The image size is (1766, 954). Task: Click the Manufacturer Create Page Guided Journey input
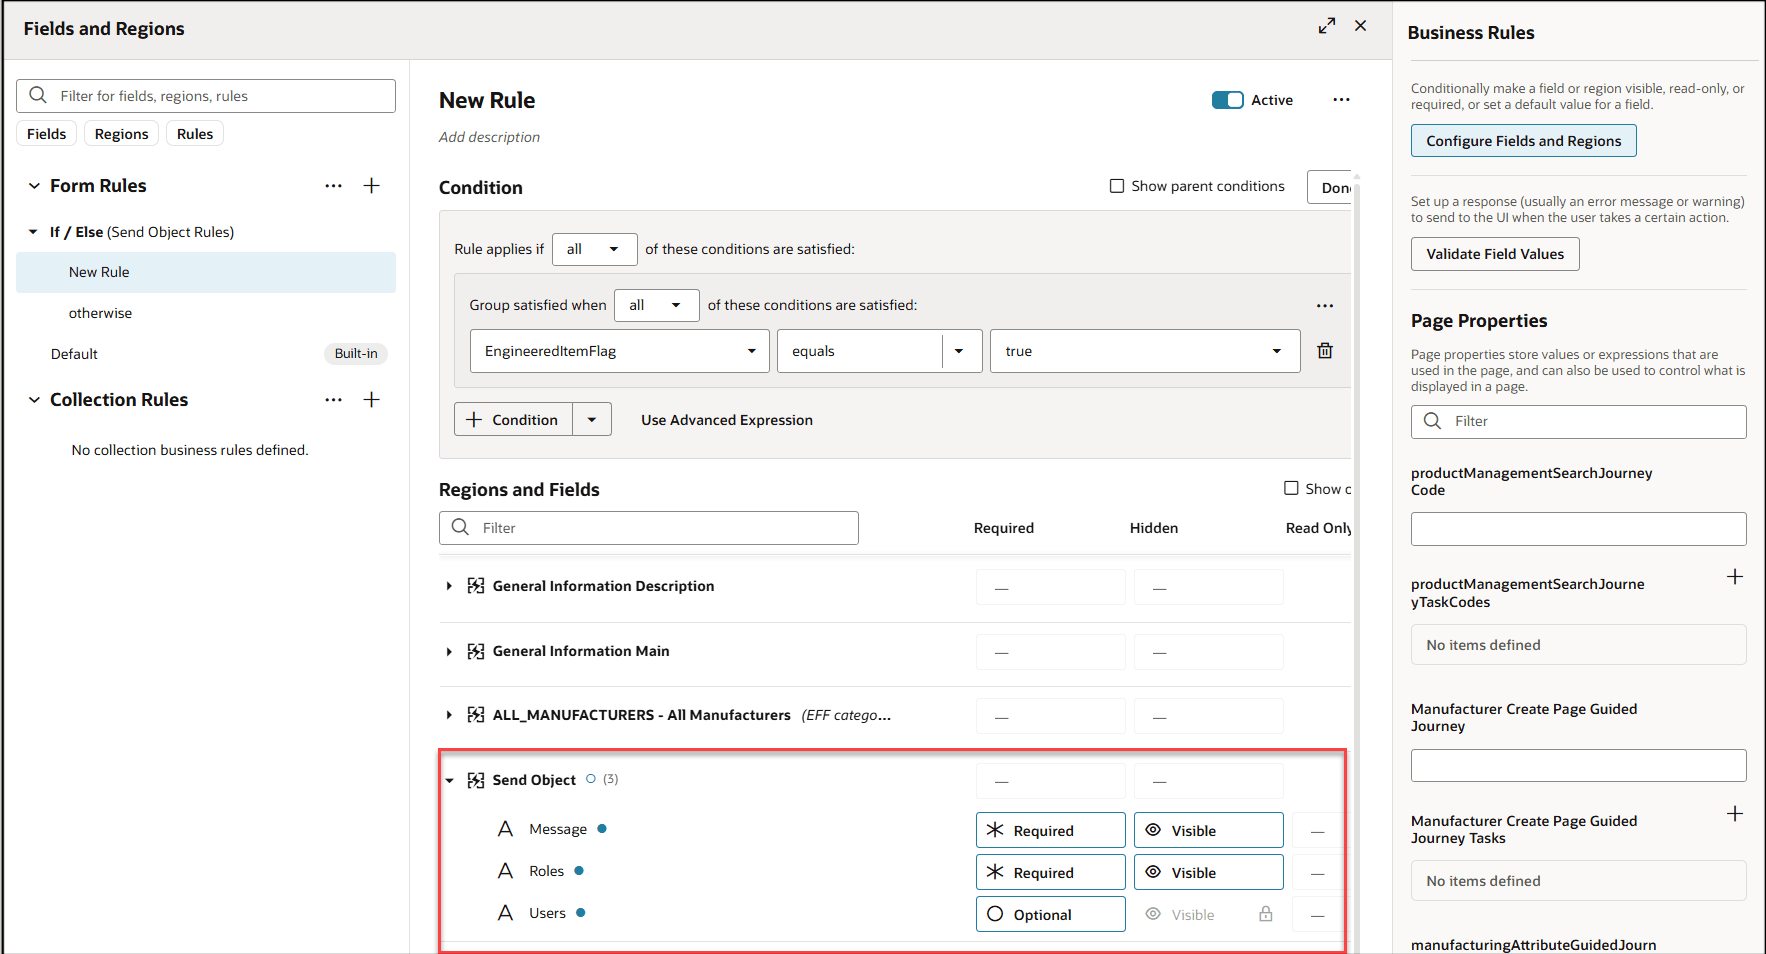pyautogui.click(x=1579, y=766)
